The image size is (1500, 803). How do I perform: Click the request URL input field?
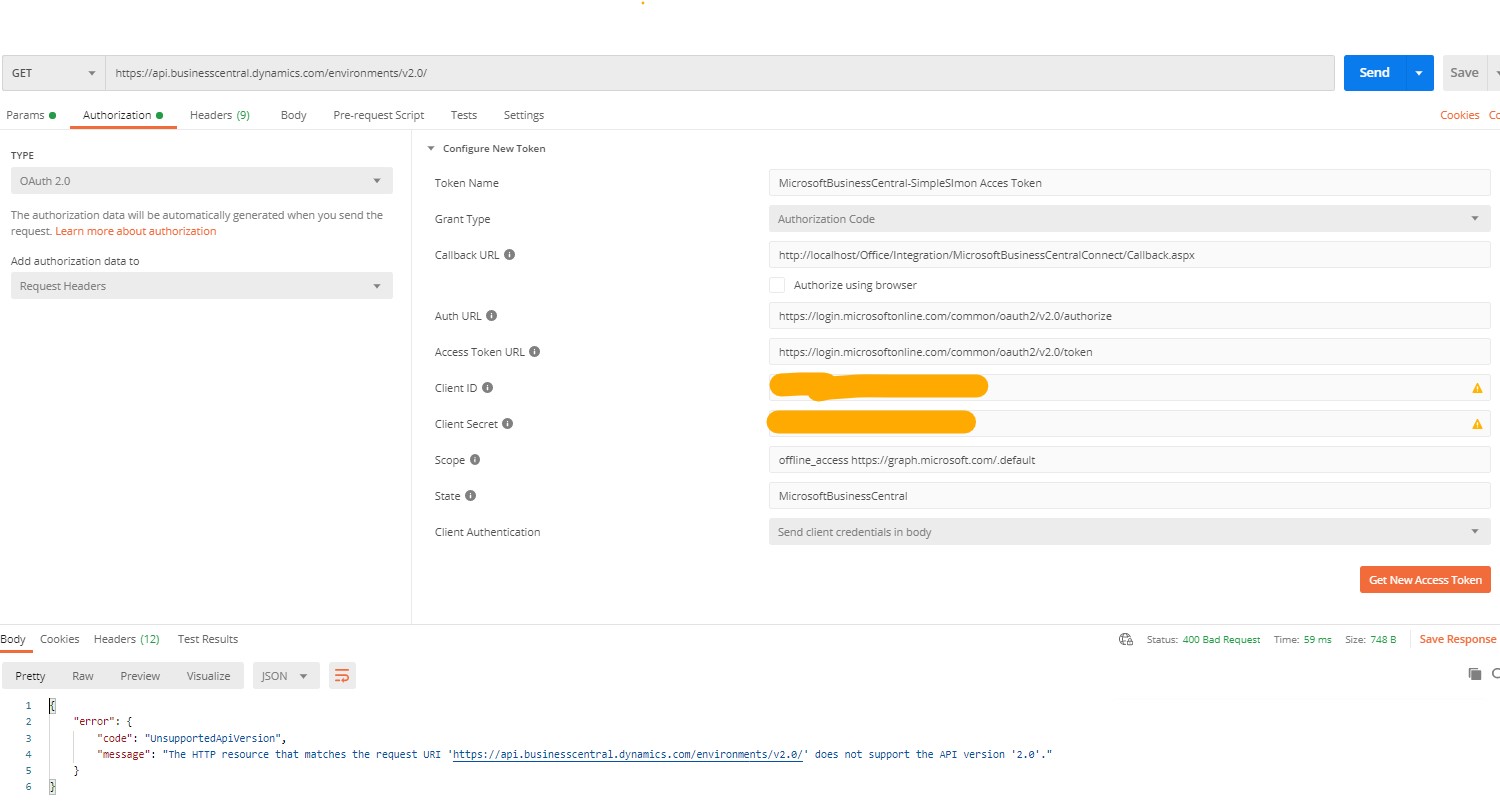point(720,73)
